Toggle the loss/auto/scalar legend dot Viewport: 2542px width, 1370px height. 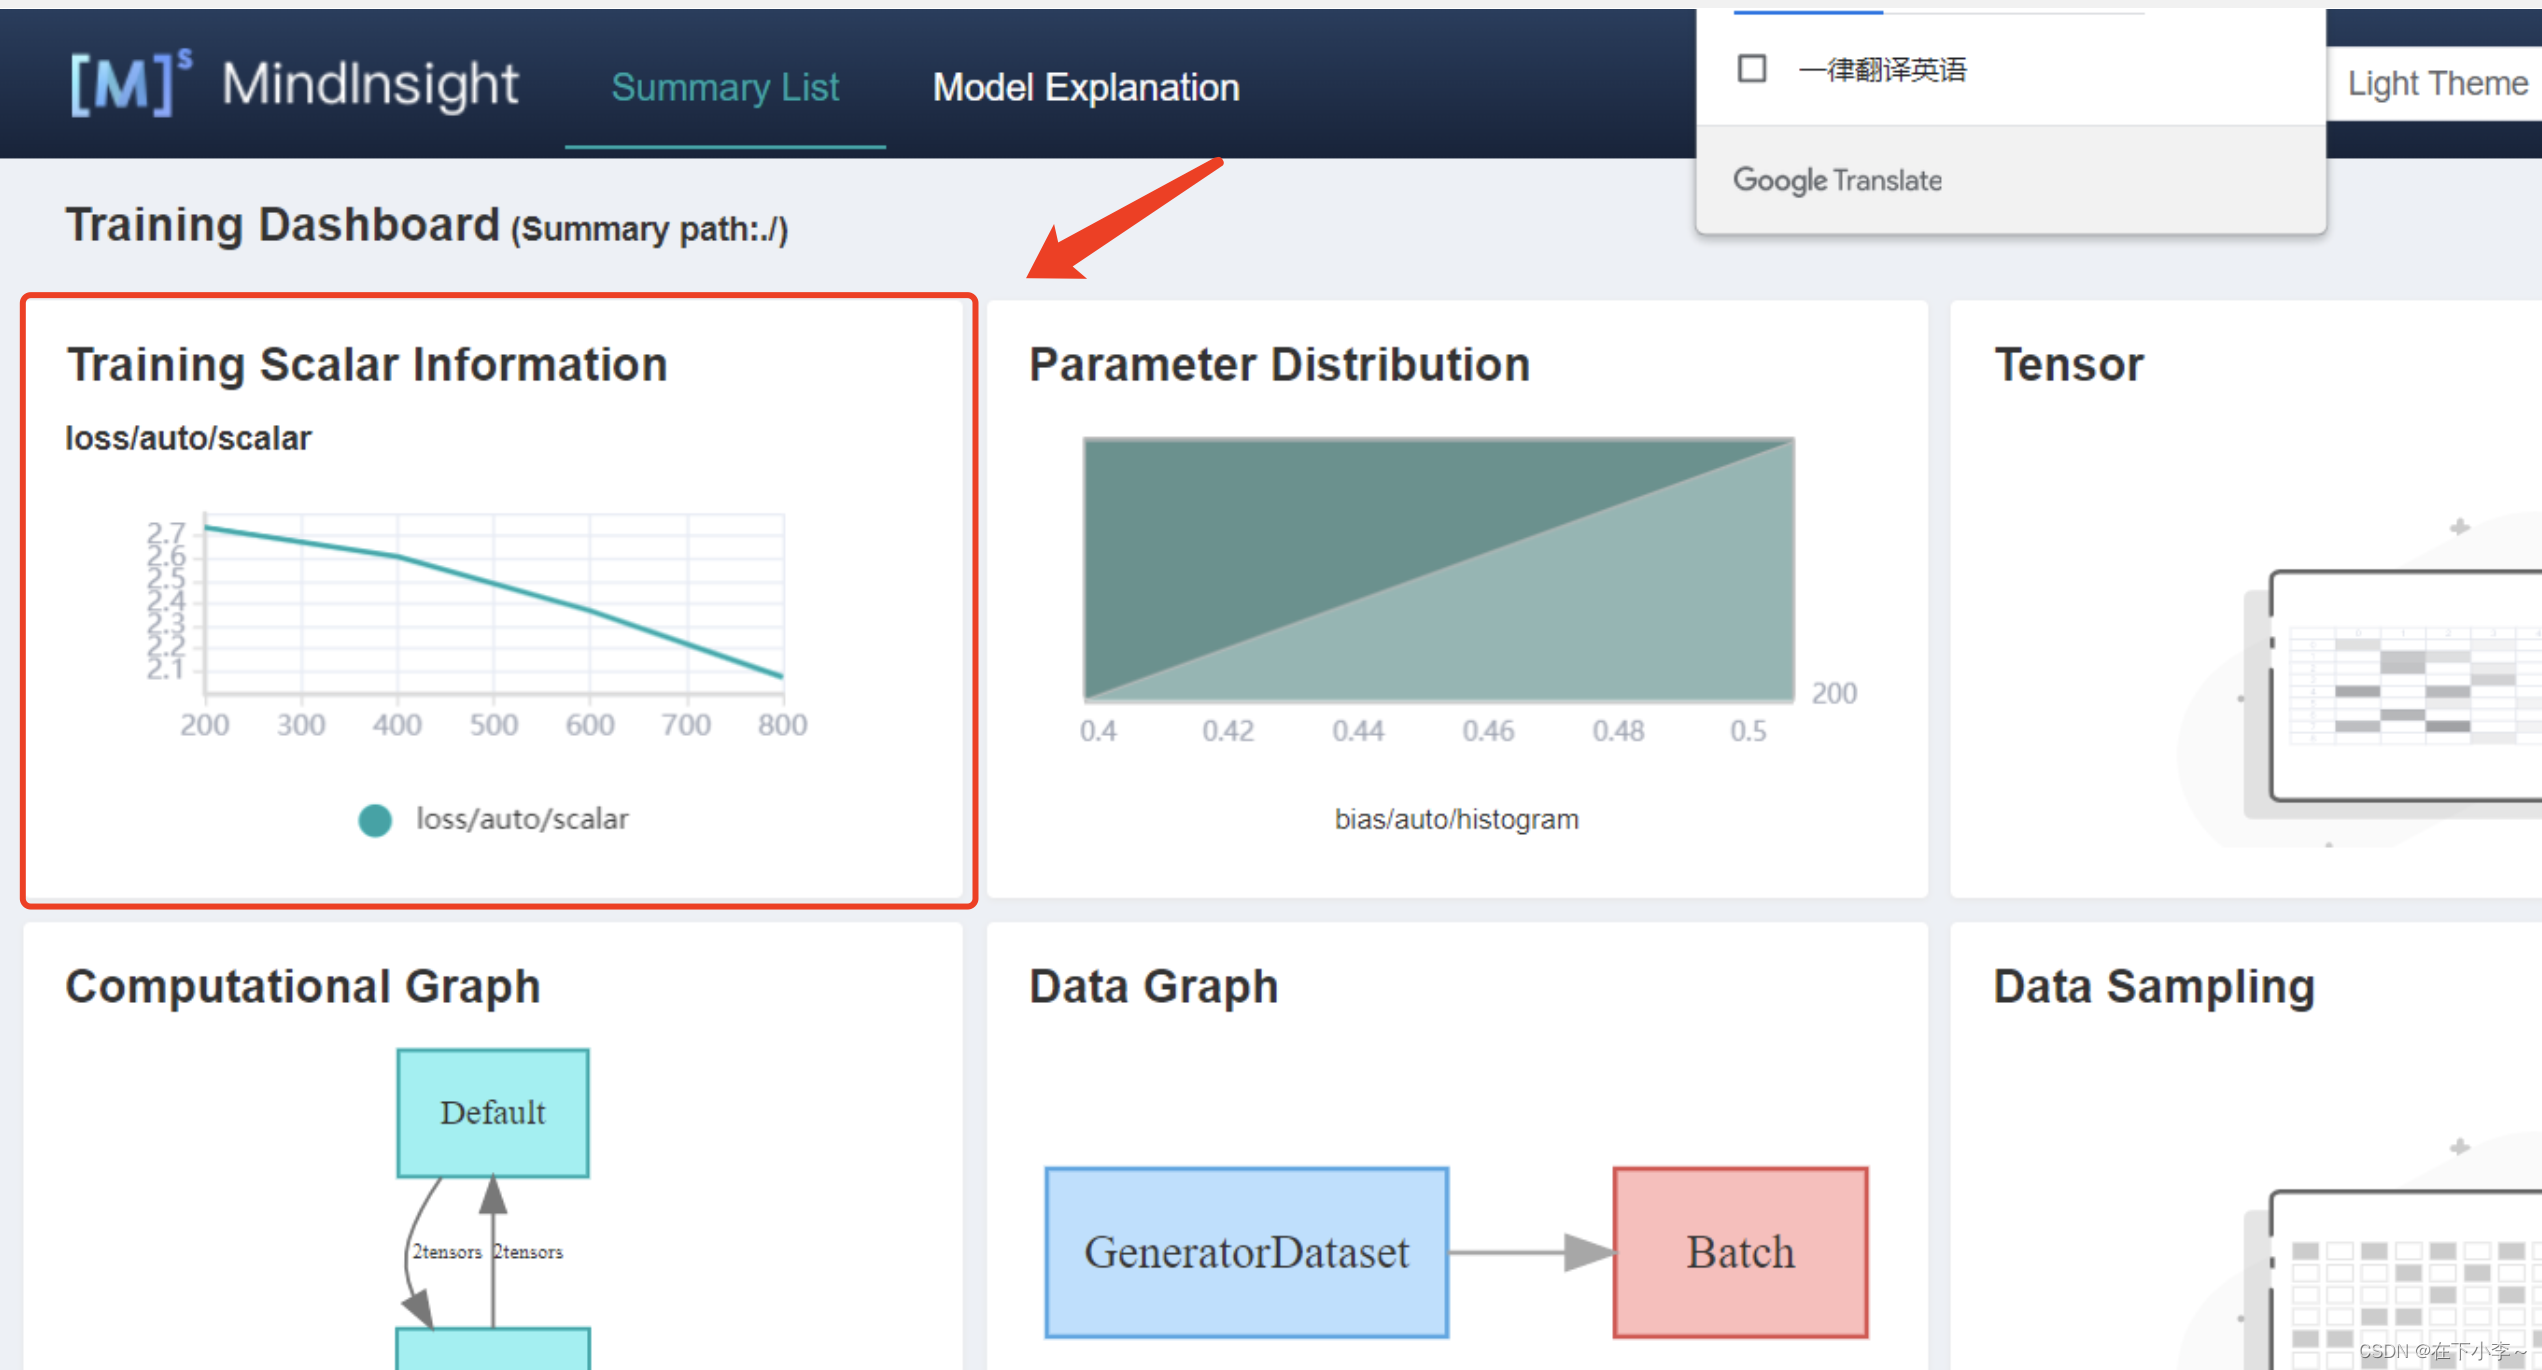tap(375, 820)
